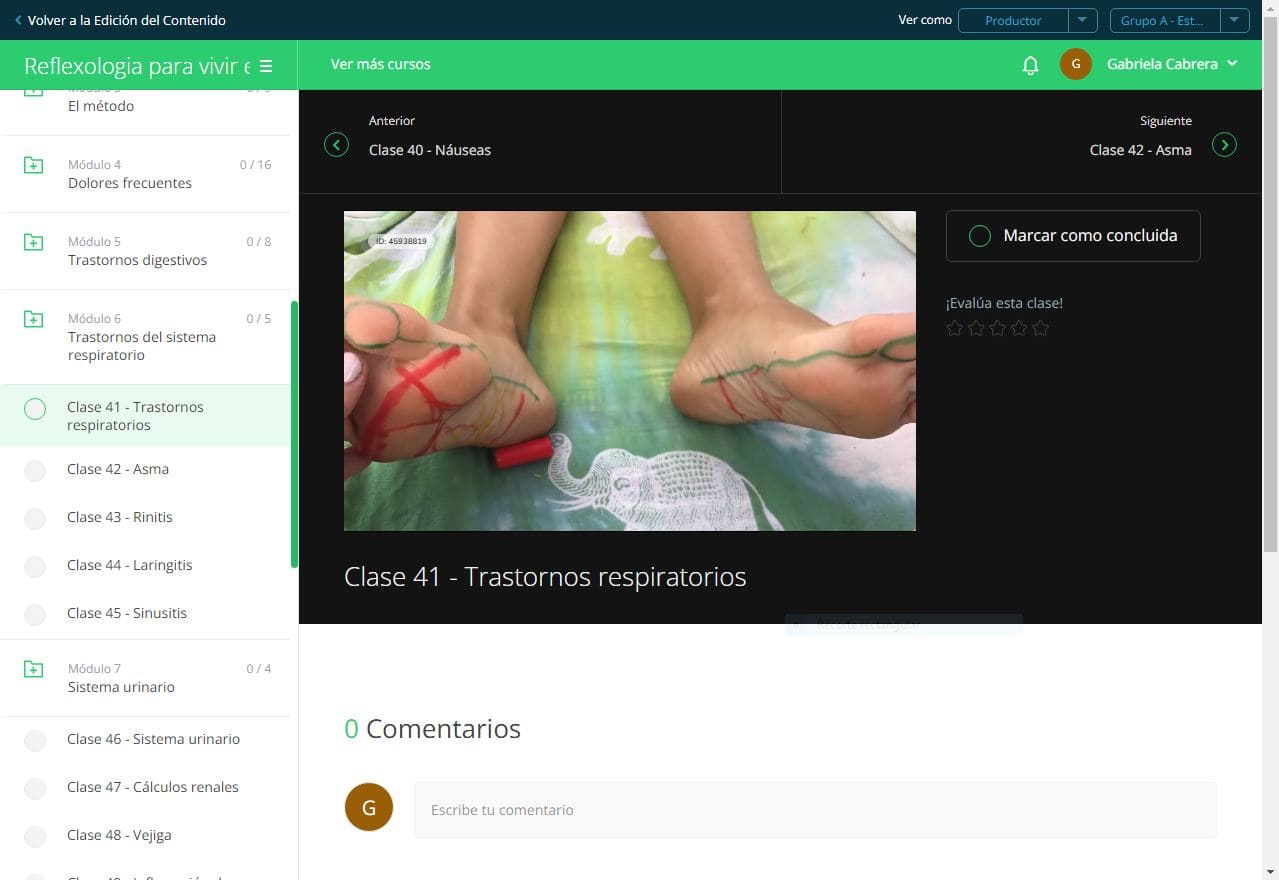The height and width of the screenshot is (880, 1279).
Task: Click back arrow to Edición del Contenido
Action: pyautogui.click(x=18, y=20)
